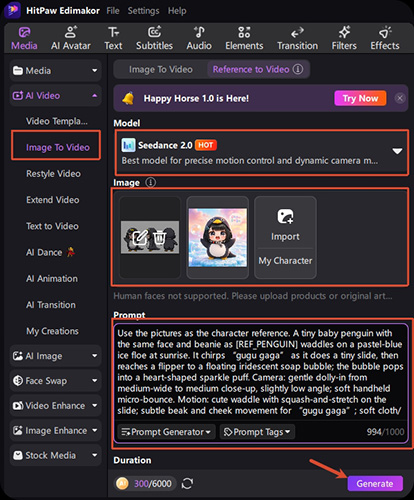Open the Prompt Generator dropdown
Viewport: 414px width, 500px height.
point(166,432)
